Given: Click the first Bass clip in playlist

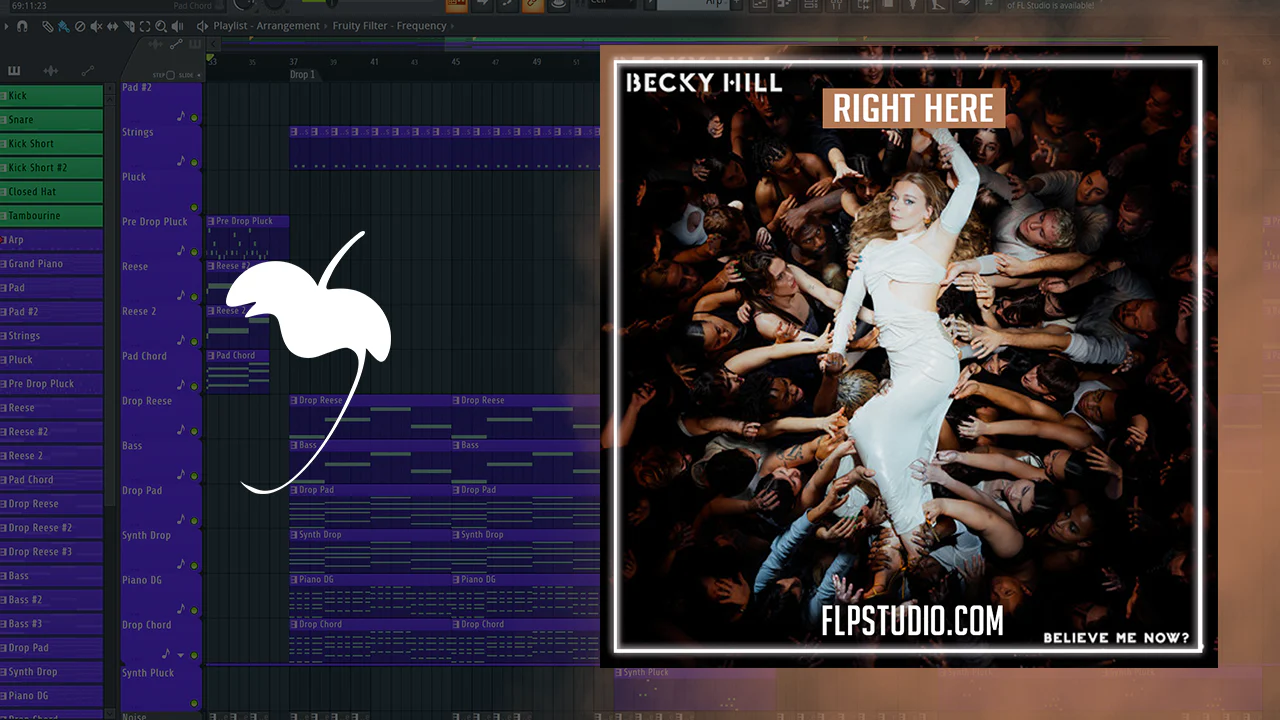Looking at the screenshot, I should [370, 462].
